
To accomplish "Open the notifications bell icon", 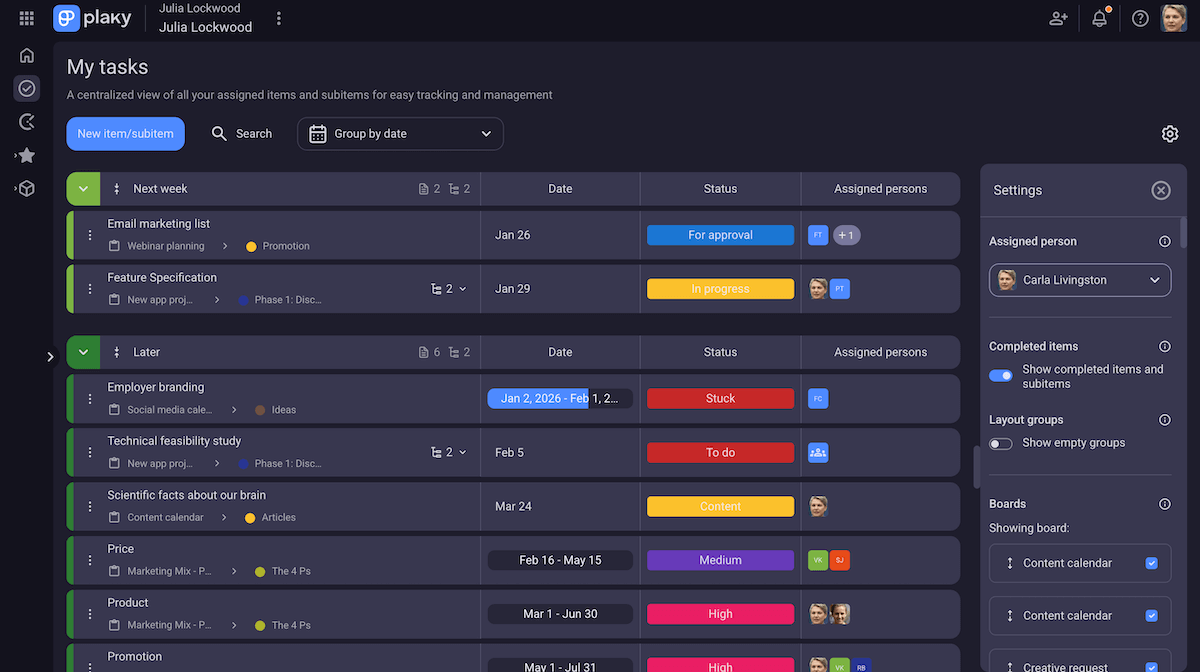I will tap(1099, 18).
